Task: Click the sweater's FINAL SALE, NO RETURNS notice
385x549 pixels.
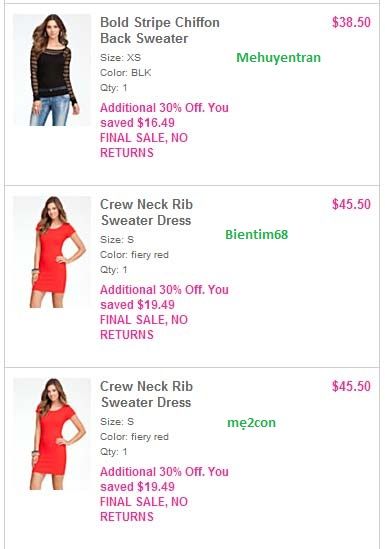Action: [144, 145]
